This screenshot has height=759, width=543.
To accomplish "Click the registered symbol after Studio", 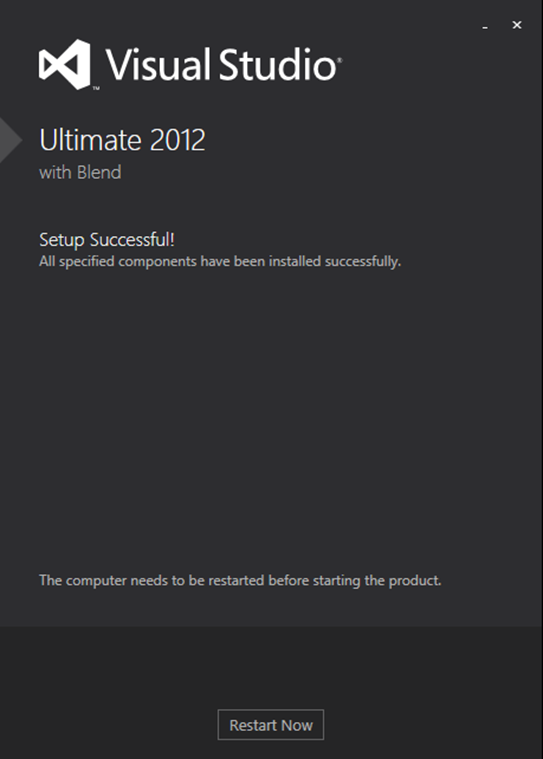I will pyautogui.click(x=339, y=60).
